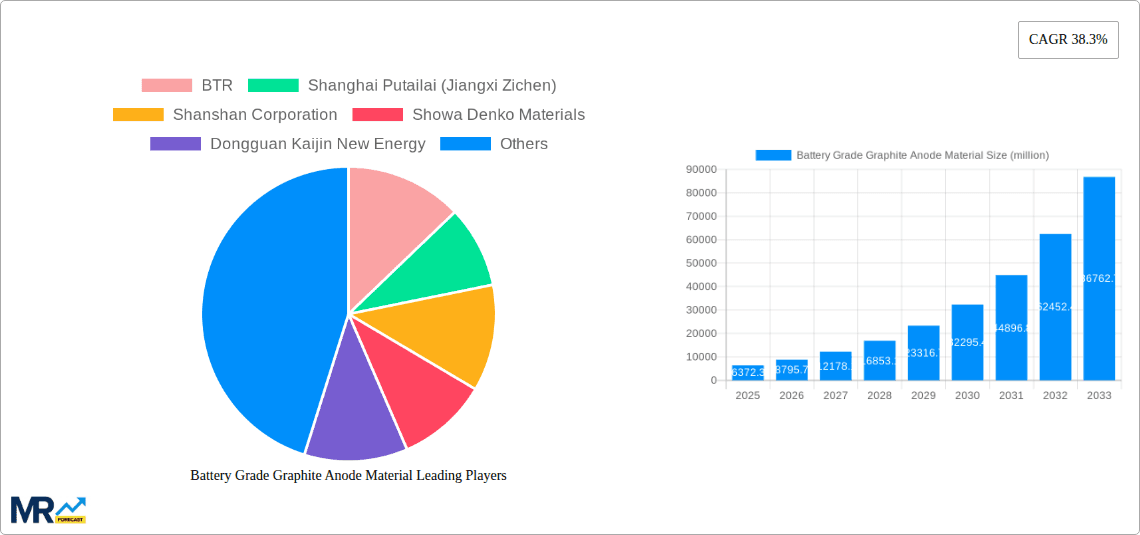Click the 2027 bar in the chart
Viewport: 1140px width, 535px height.
835,366
